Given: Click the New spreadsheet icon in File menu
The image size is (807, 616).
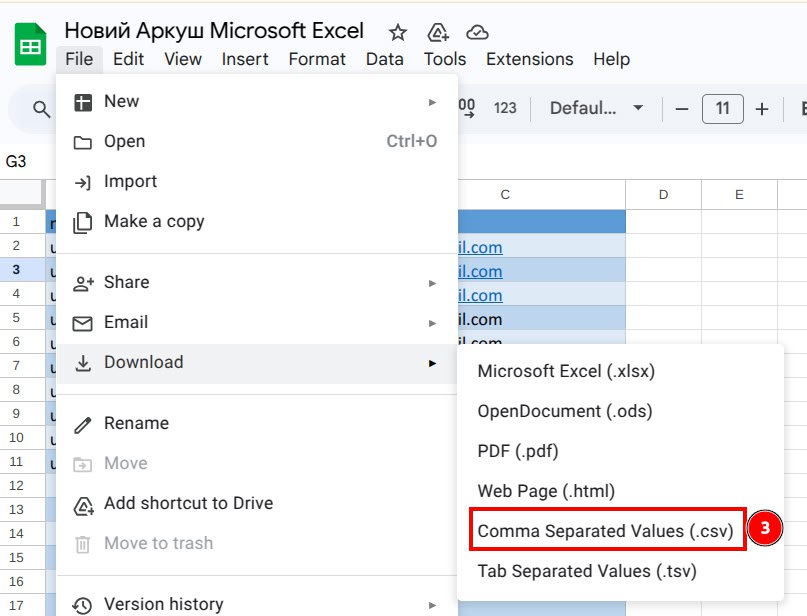Looking at the screenshot, I should tap(83, 102).
